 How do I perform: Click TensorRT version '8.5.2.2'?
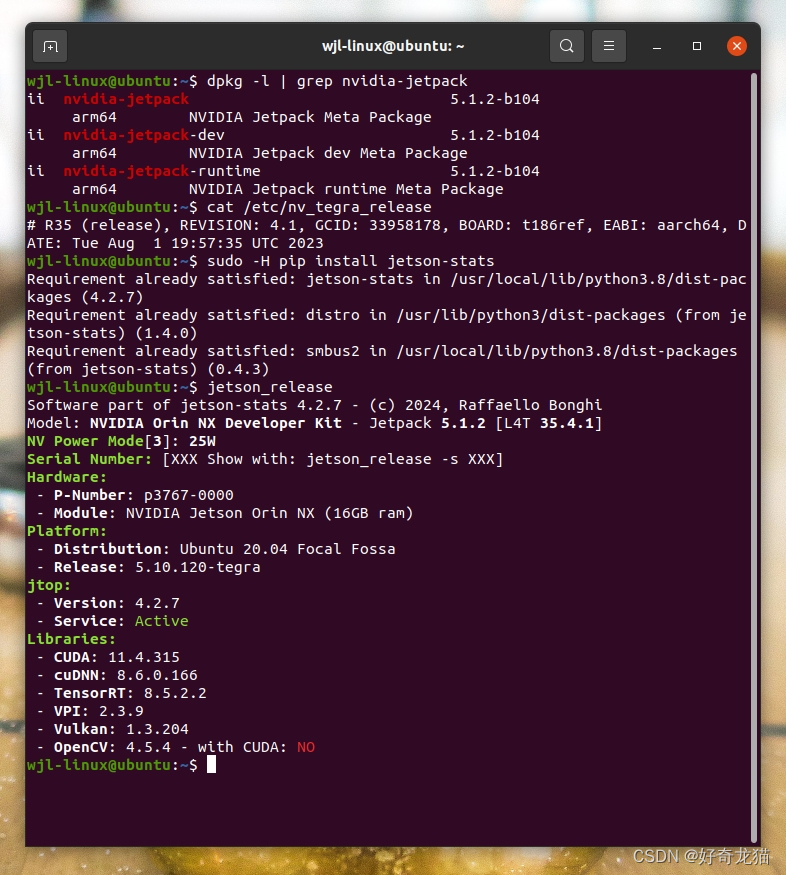tap(175, 693)
